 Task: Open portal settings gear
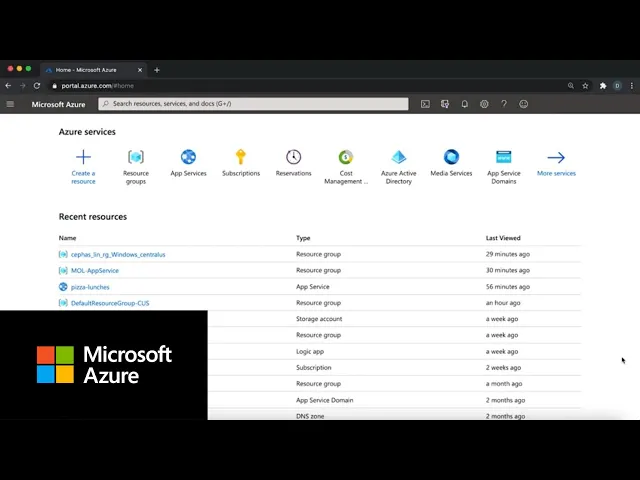click(x=484, y=104)
